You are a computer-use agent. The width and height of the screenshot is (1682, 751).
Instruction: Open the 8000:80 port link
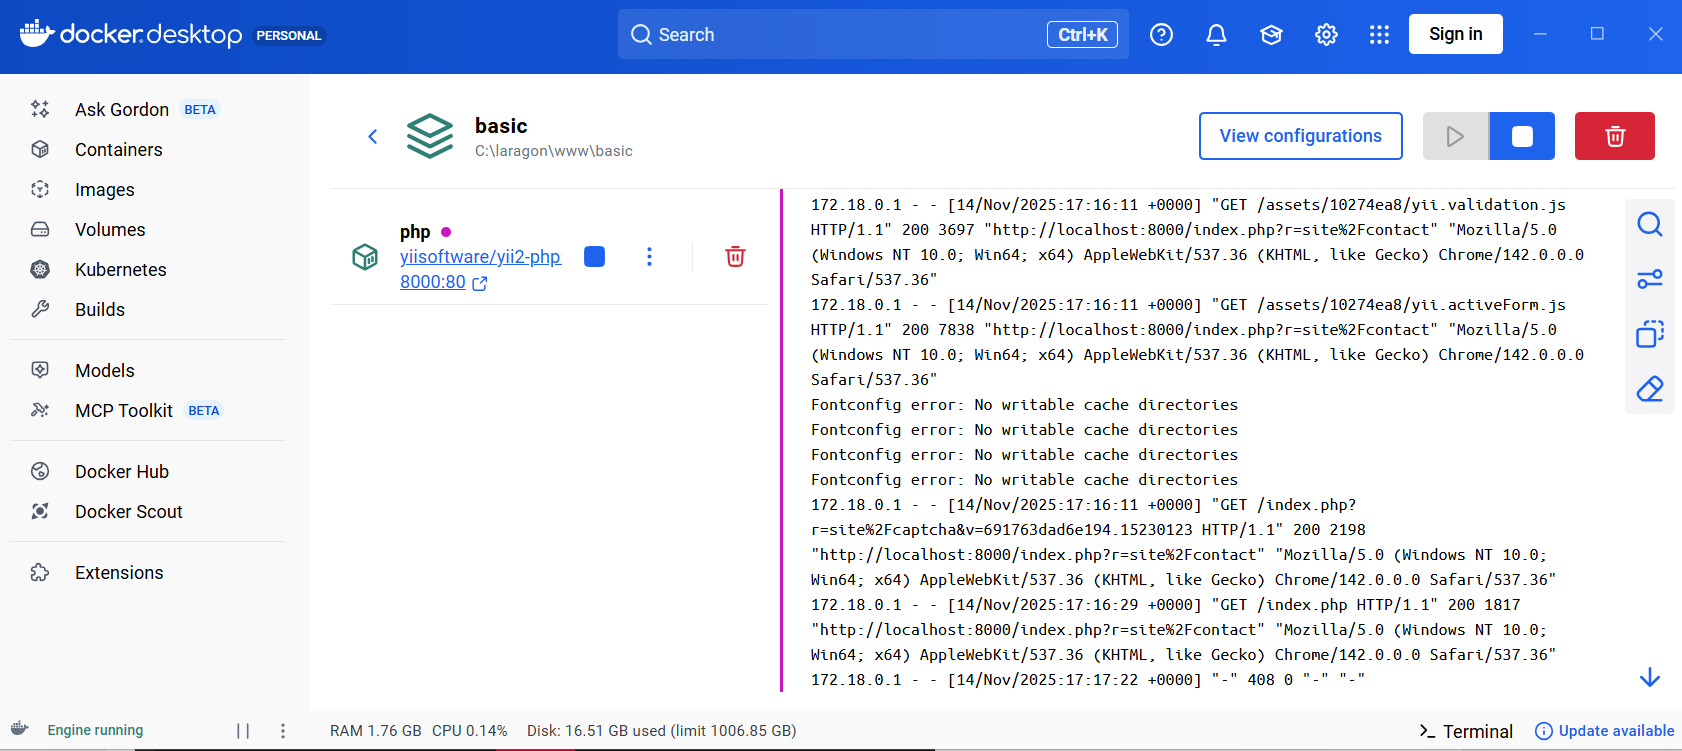click(433, 282)
